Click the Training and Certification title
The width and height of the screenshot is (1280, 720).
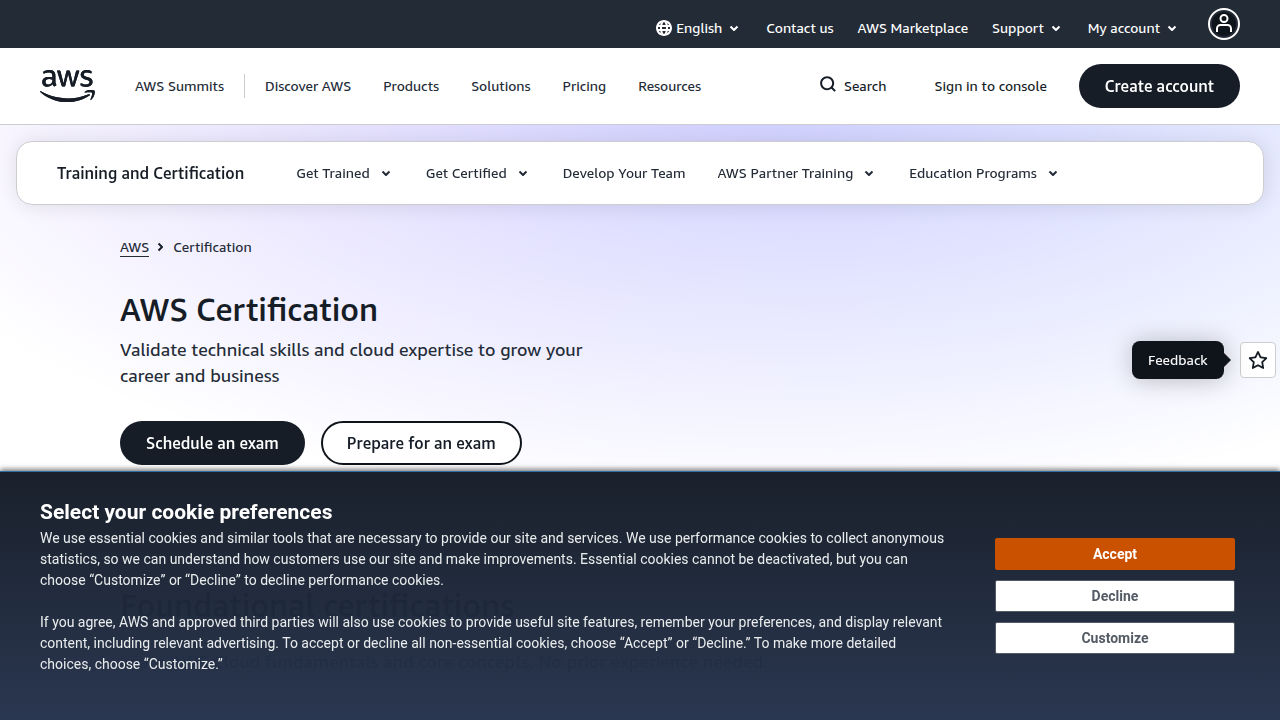150,173
